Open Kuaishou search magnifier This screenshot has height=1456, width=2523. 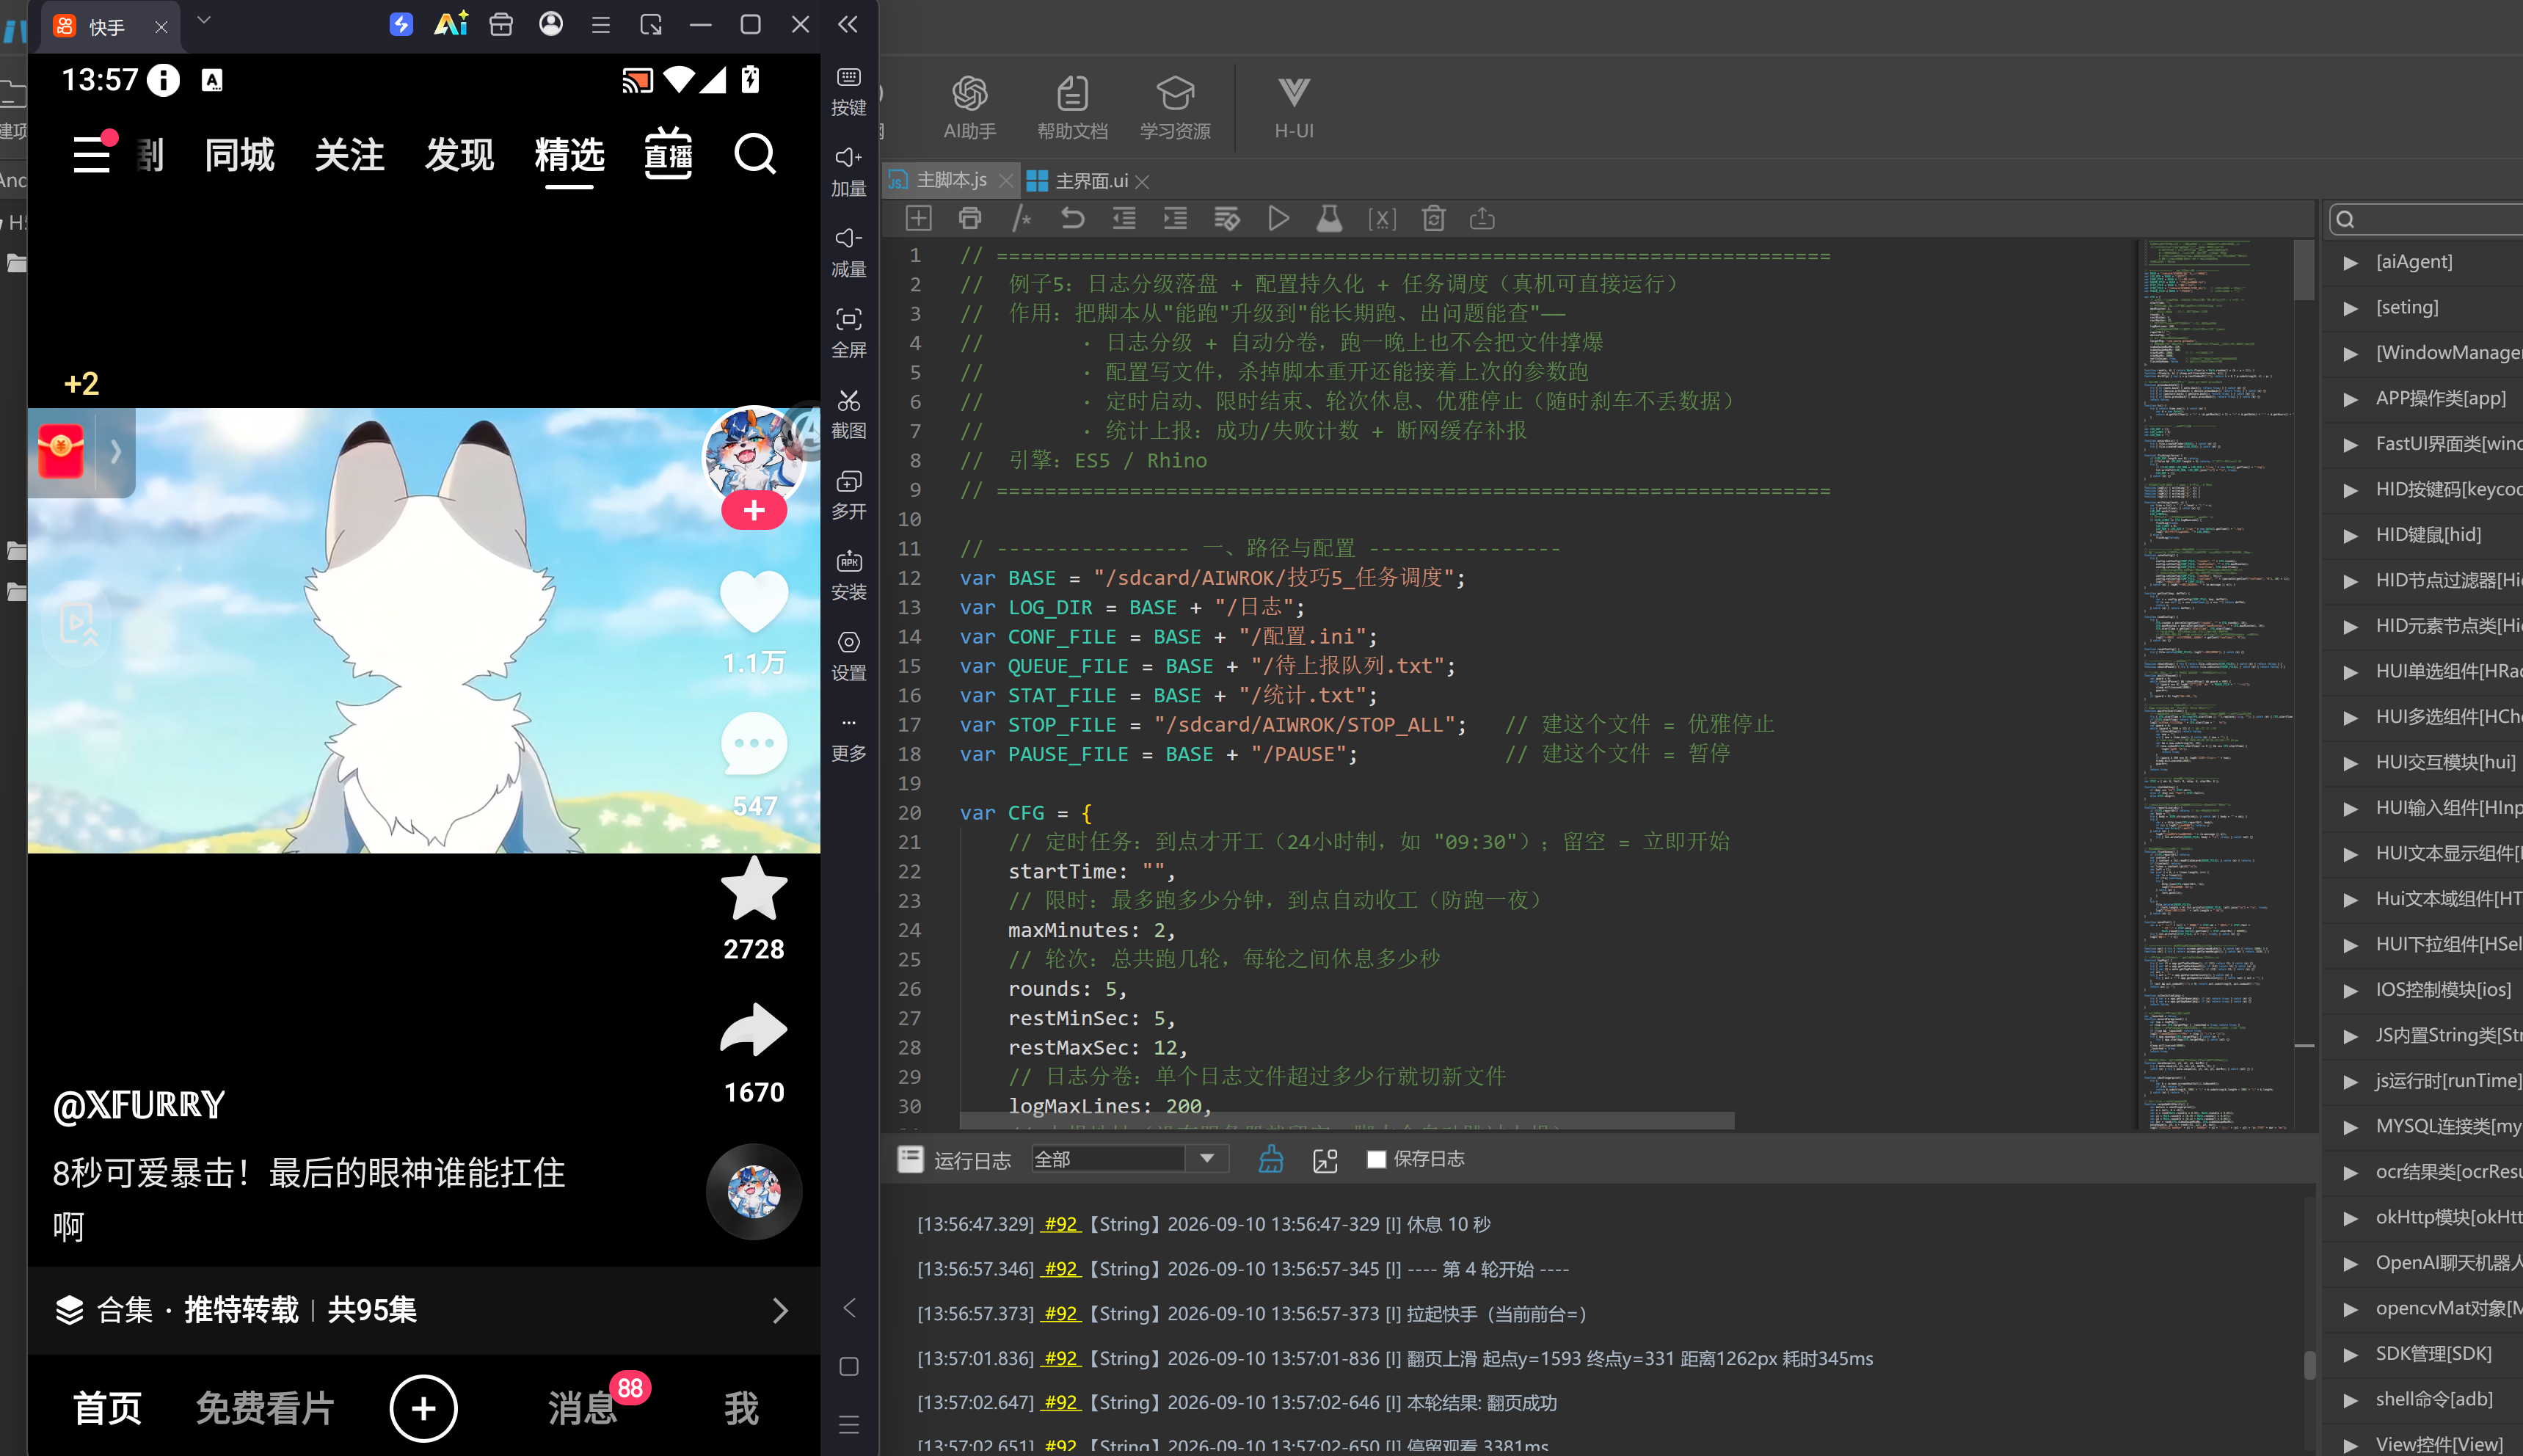point(755,155)
